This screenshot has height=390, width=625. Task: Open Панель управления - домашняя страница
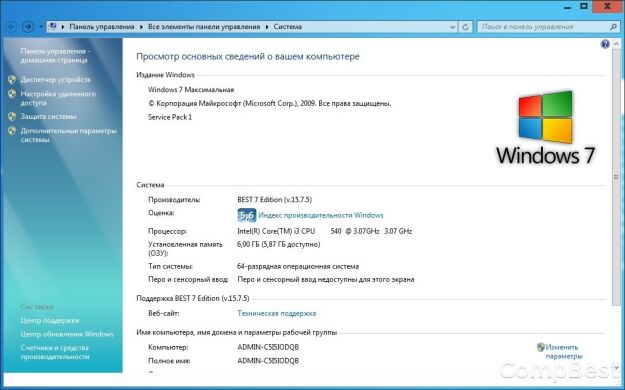[55, 56]
